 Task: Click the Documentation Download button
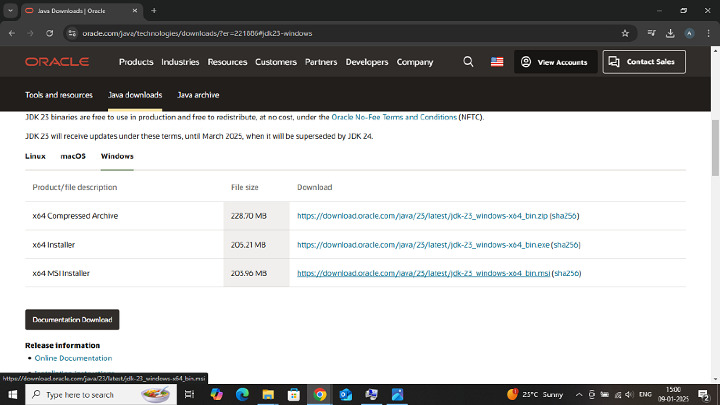(x=72, y=320)
